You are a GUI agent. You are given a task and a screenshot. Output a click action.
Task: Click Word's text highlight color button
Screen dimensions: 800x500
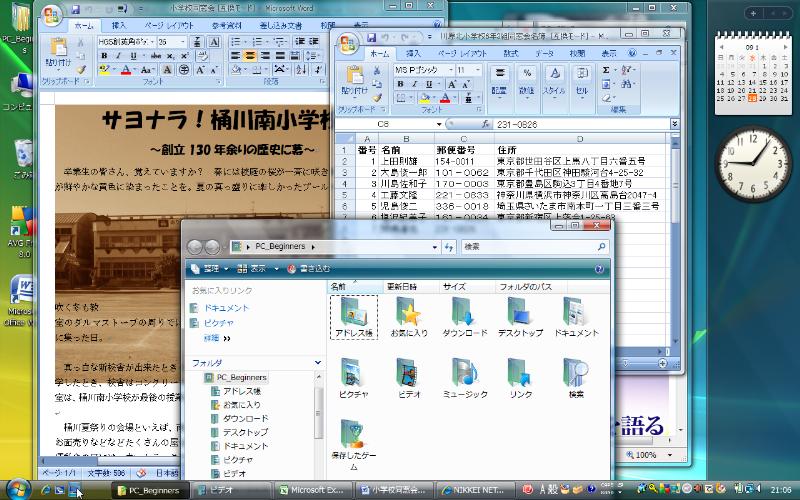(106, 70)
